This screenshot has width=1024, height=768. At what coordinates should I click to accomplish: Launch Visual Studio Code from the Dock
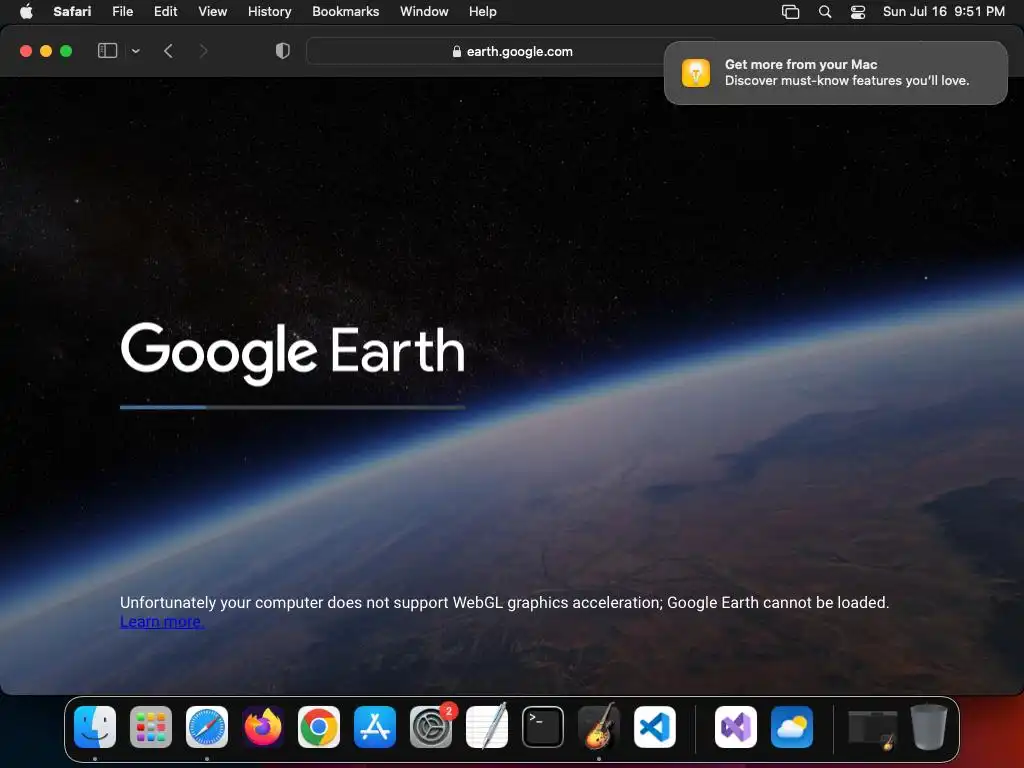click(x=654, y=727)
